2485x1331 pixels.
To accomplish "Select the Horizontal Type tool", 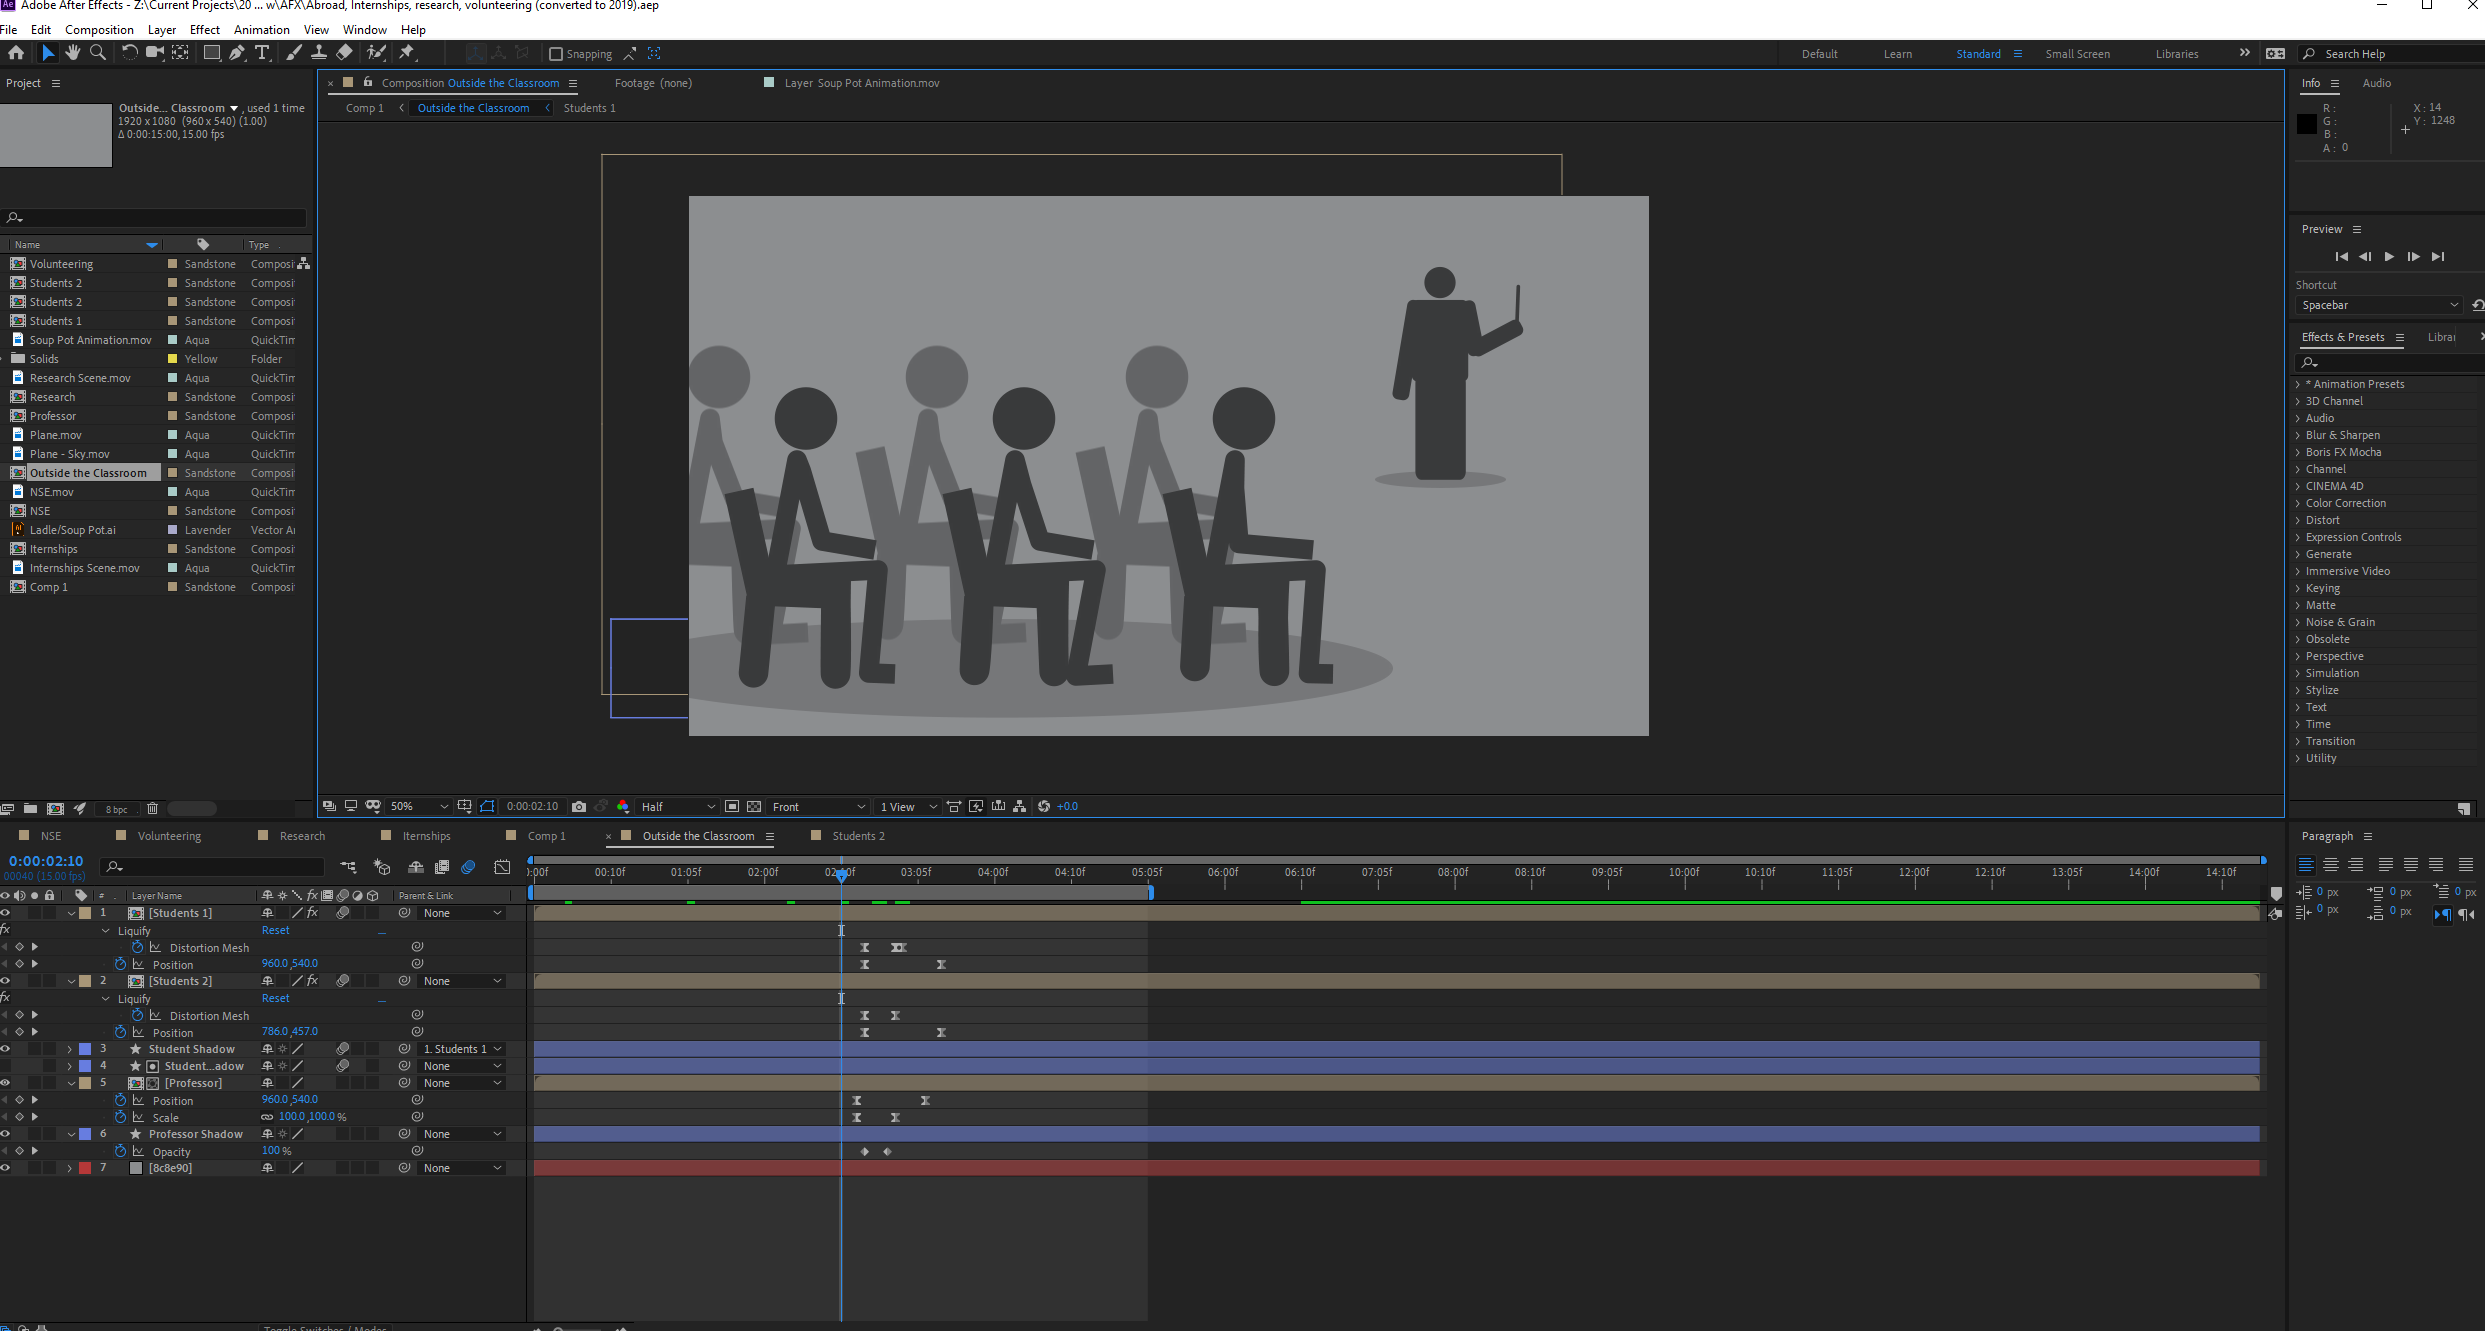I will coord(262,53).
